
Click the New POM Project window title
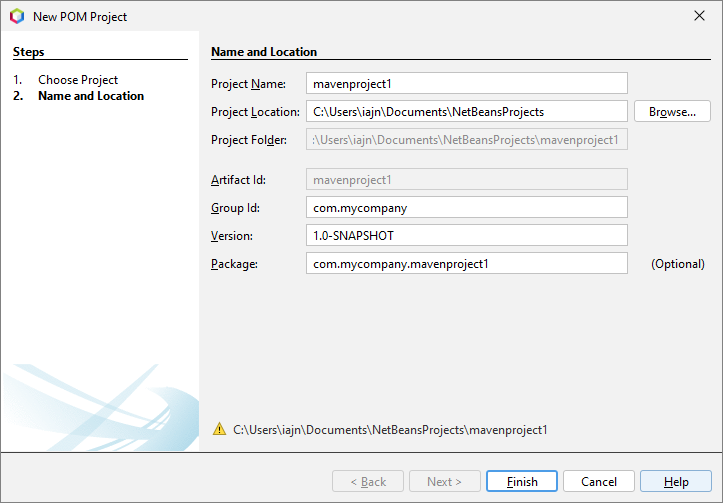pyautogui.click(x=80, y=17)
